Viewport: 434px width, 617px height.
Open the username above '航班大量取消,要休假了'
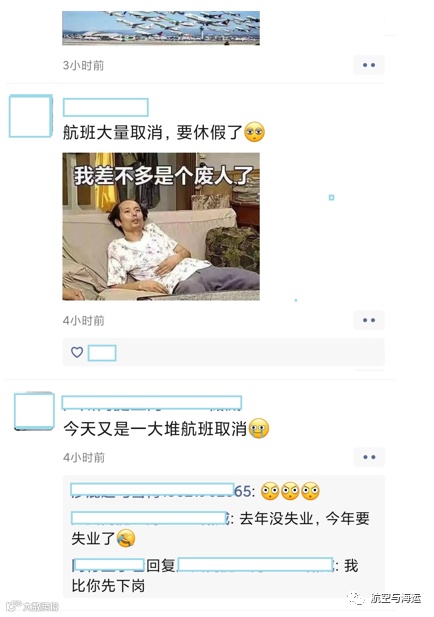105,107
